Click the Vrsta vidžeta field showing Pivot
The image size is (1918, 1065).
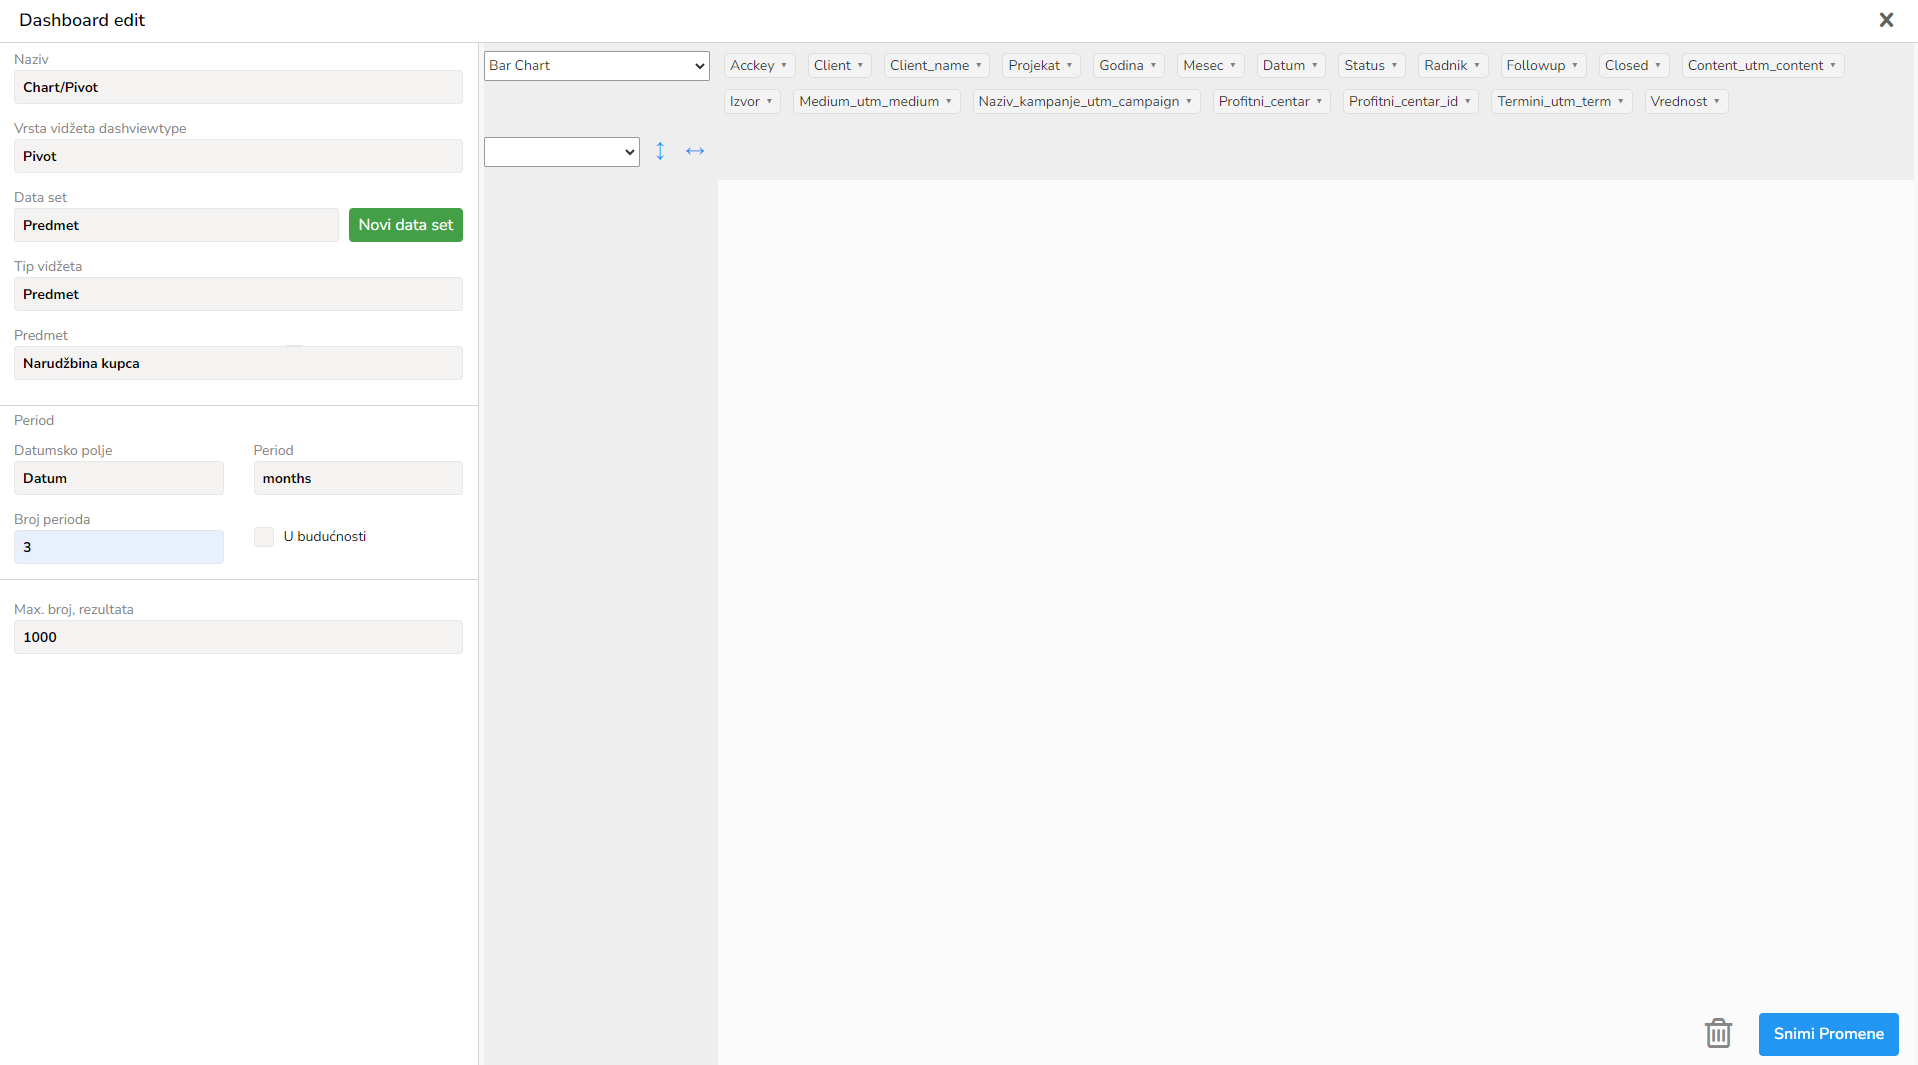[238, 156]
